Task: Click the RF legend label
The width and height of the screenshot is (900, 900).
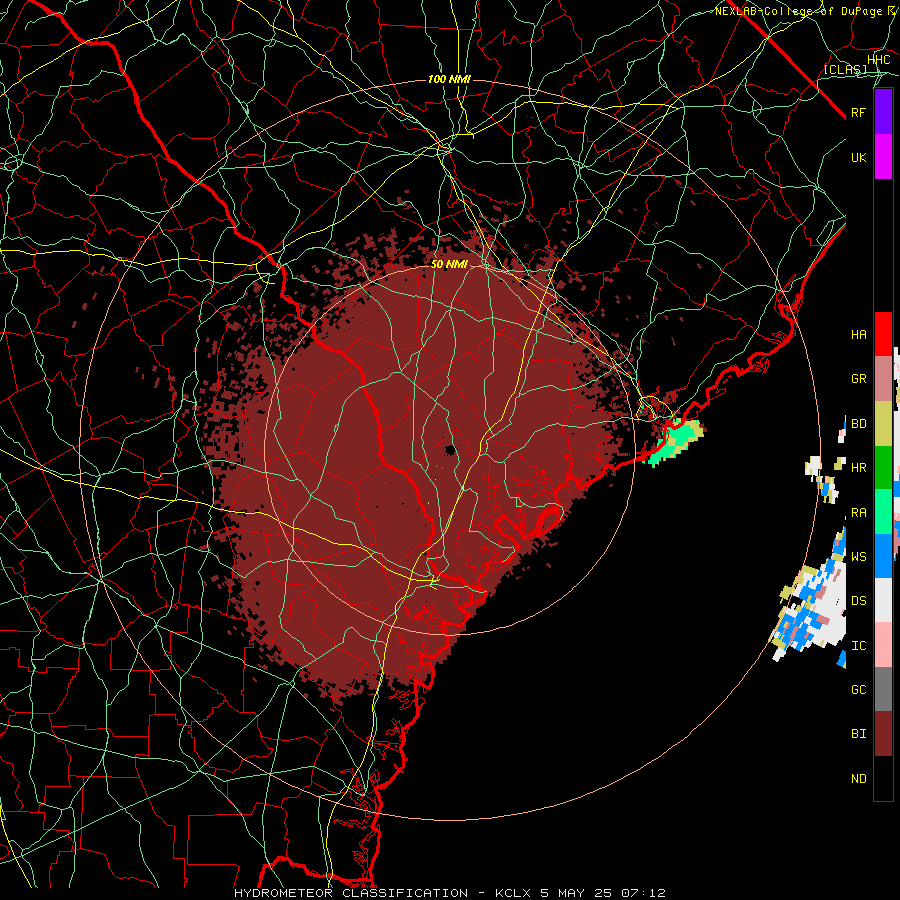Action: (x=859, y=112)
